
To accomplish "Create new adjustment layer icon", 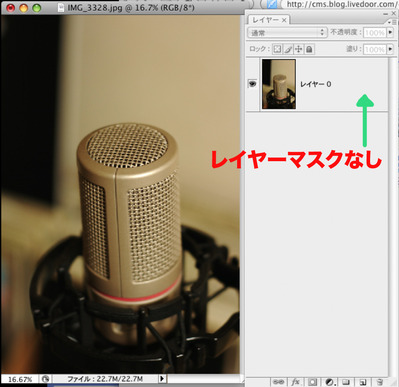I will pos(330,382).
